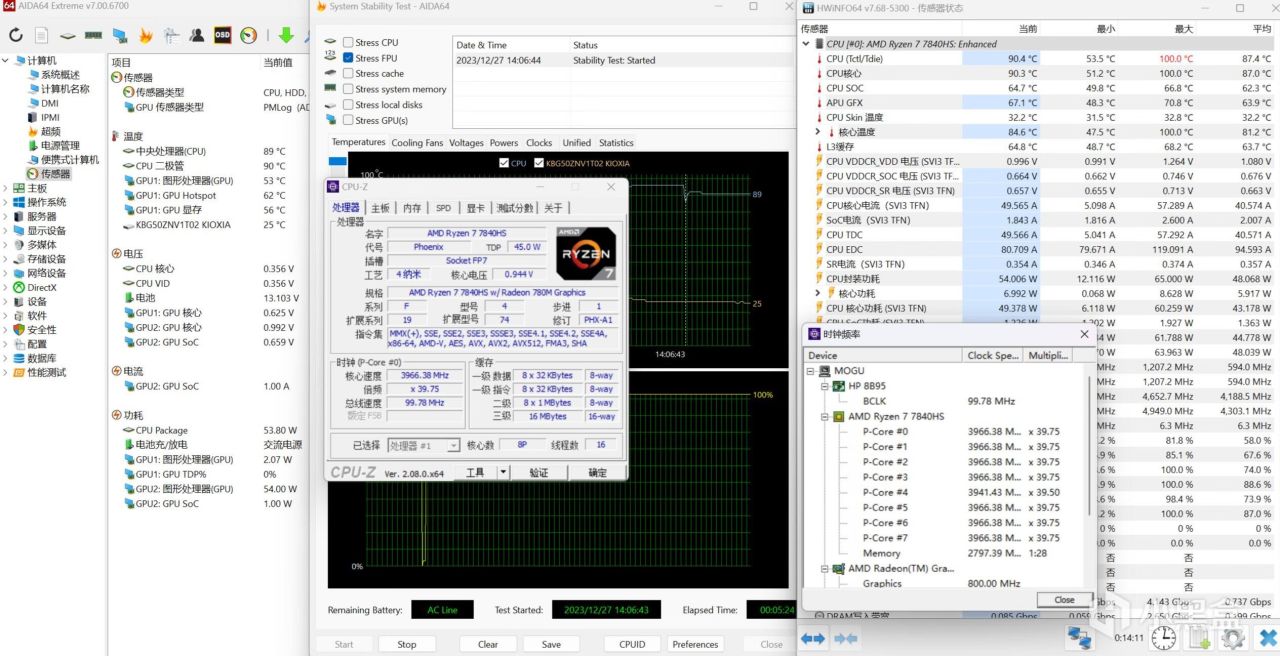Open Preferences in stability test
Screen dimensions: 1280x656
[x=695, y=644]
